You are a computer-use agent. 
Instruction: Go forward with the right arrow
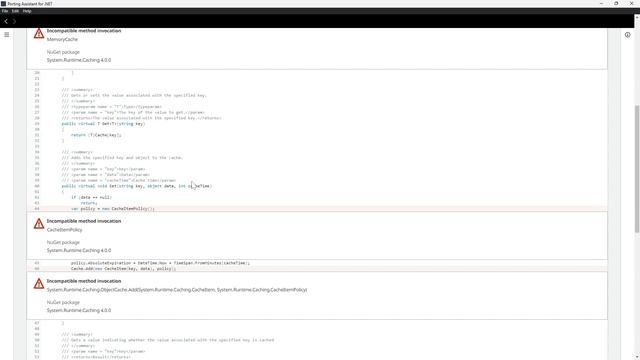[14, 21]
